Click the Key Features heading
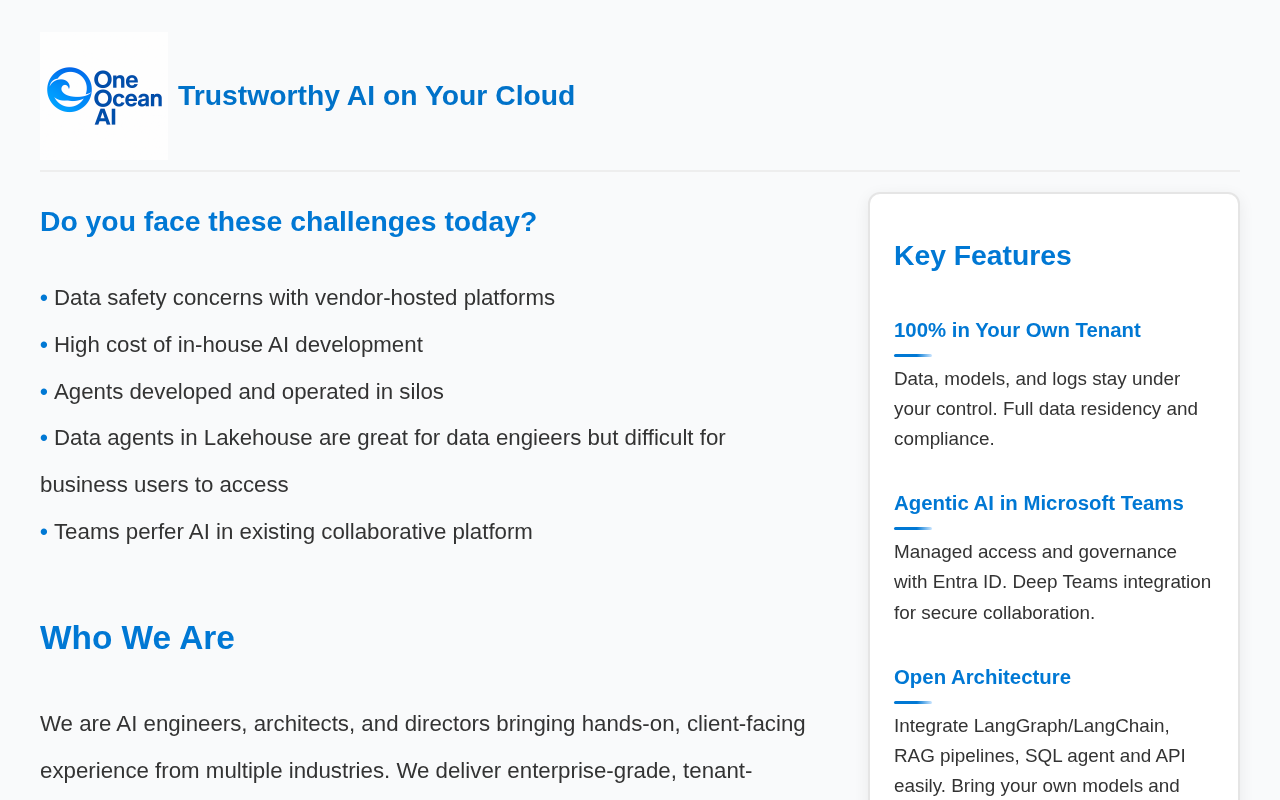Viewport: 1280px width, 800px height. tap(982, 256)
